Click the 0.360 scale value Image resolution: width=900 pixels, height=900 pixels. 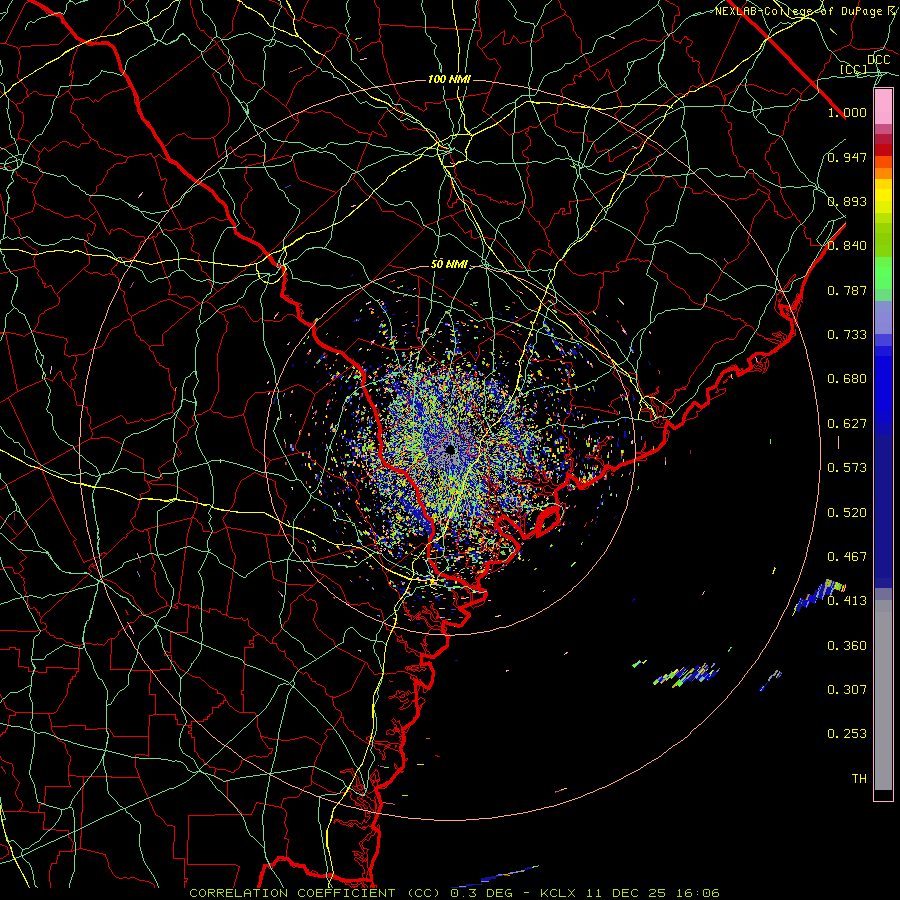coord(847,646)
